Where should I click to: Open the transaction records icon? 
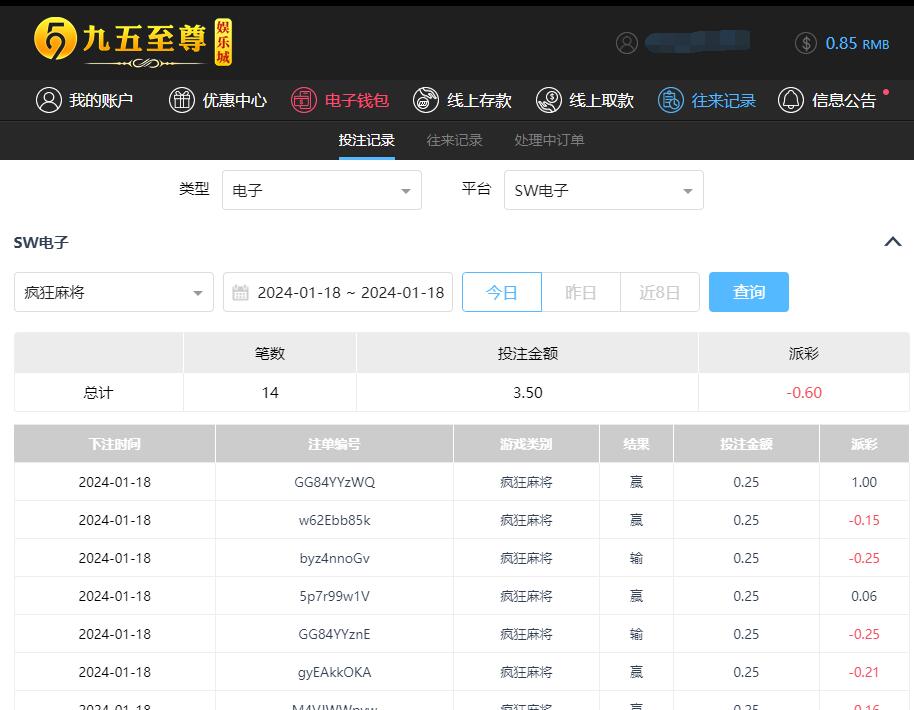(670, 100)
